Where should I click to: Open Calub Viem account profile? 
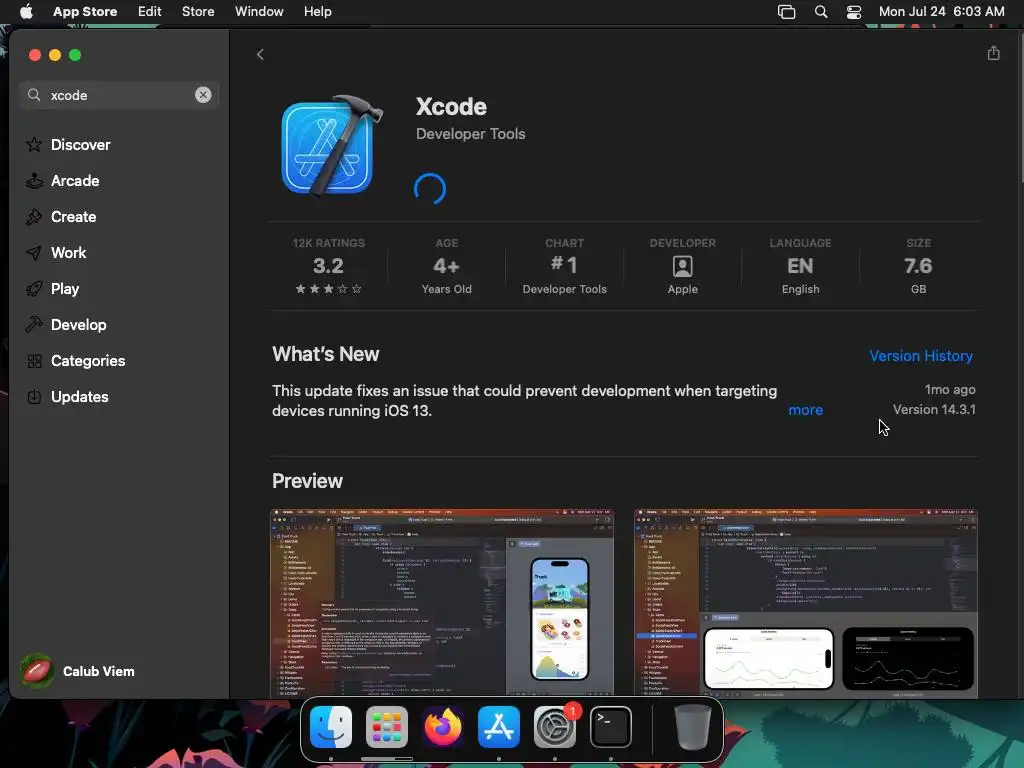pyautogui.click(x=78, y=671)
